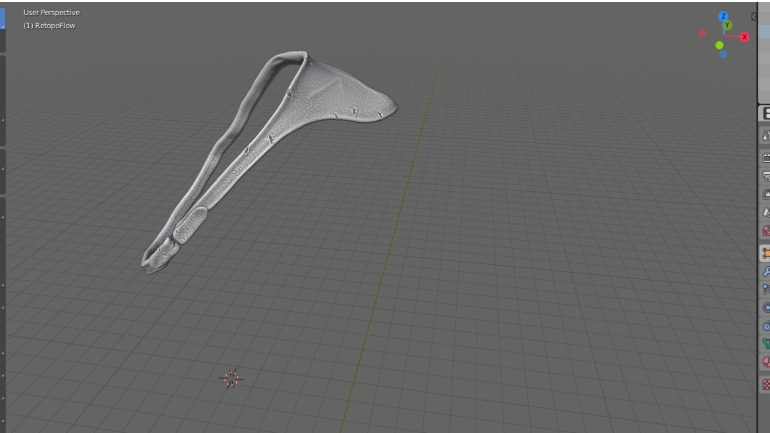Click the unlabeled blue negative Z gizmo dot

pos(723,54)
